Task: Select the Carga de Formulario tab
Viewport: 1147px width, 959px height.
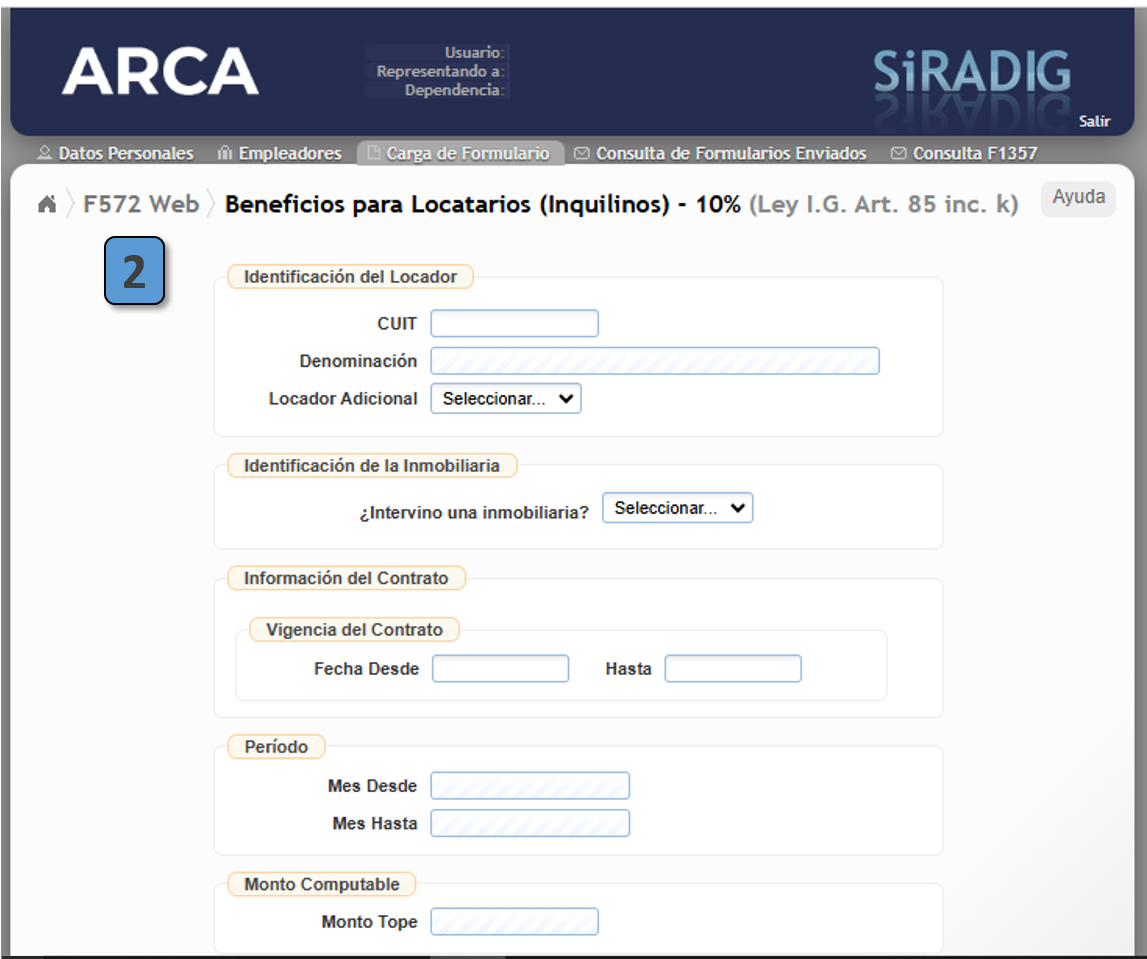Action: click(459, 154)
